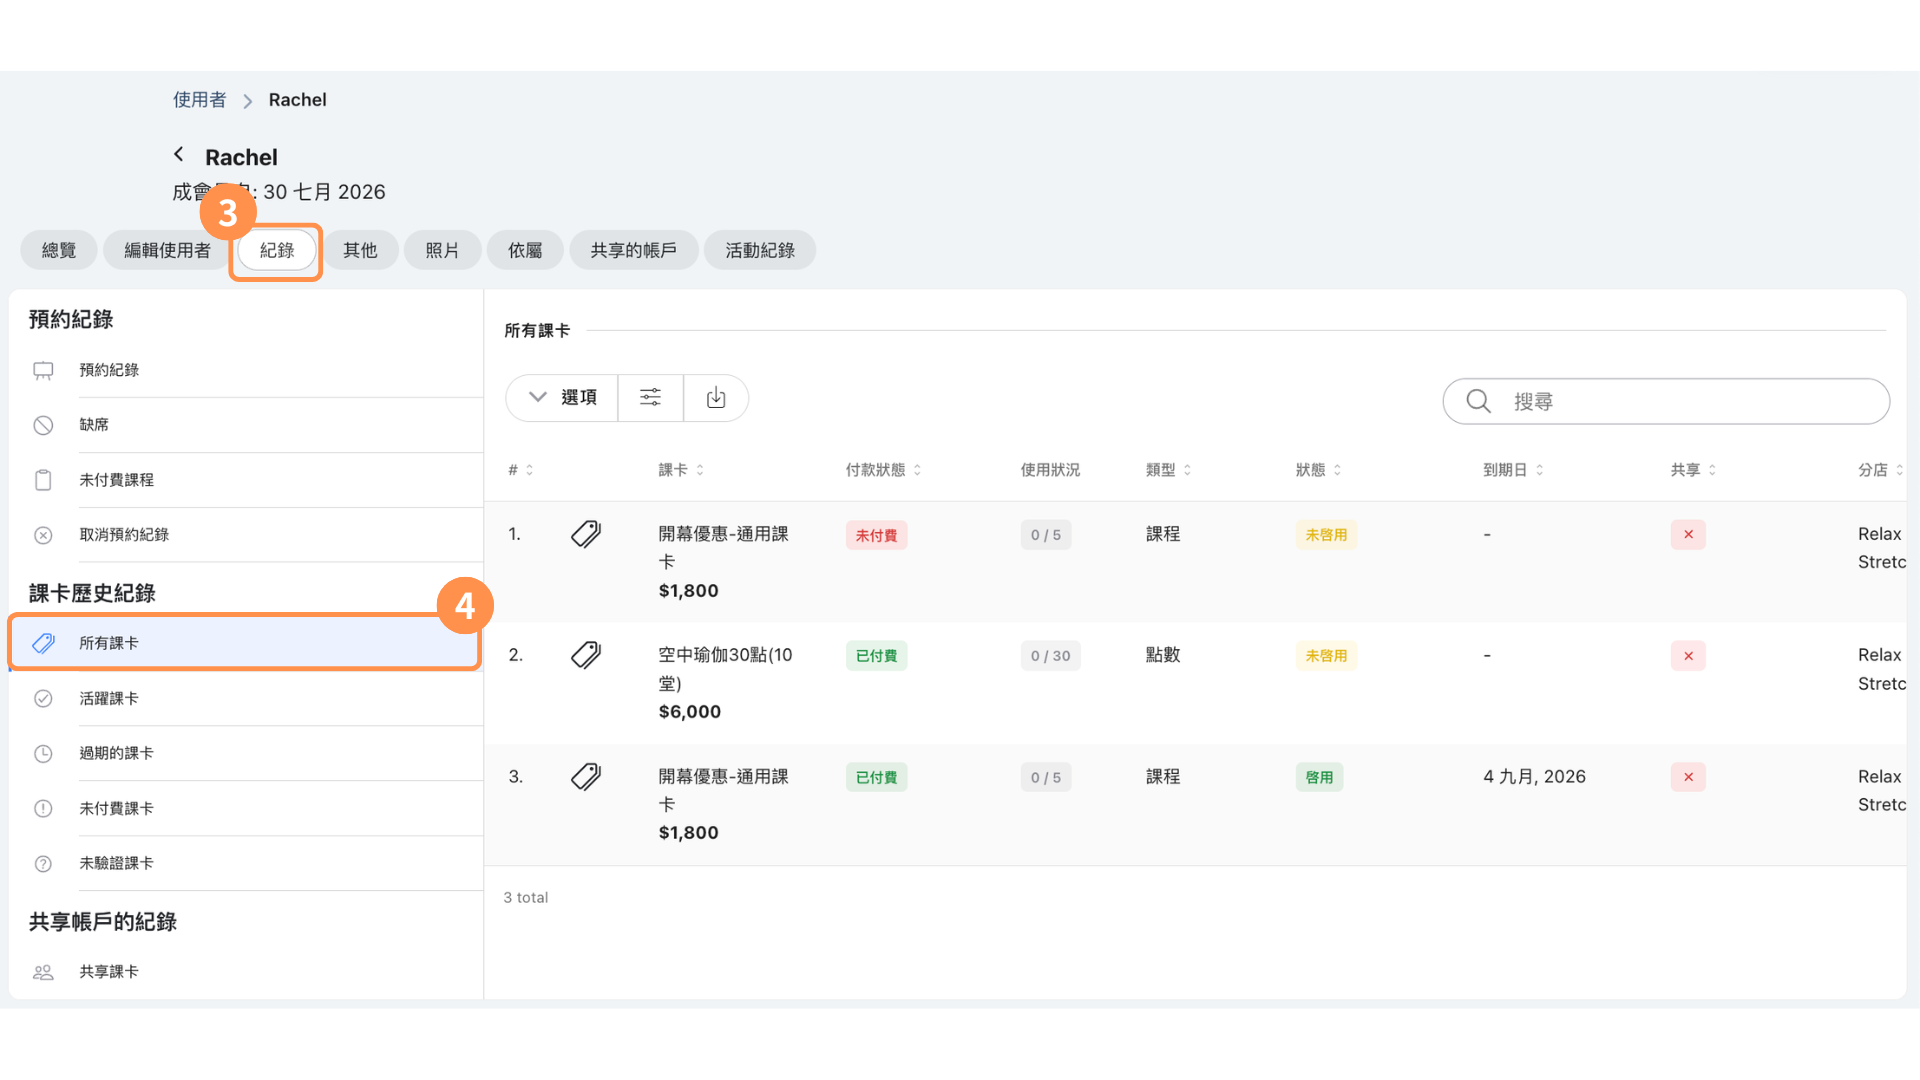Click the 啓用 status badge in row 3
The image size is (1920, 1080).
coord(1319,777)
